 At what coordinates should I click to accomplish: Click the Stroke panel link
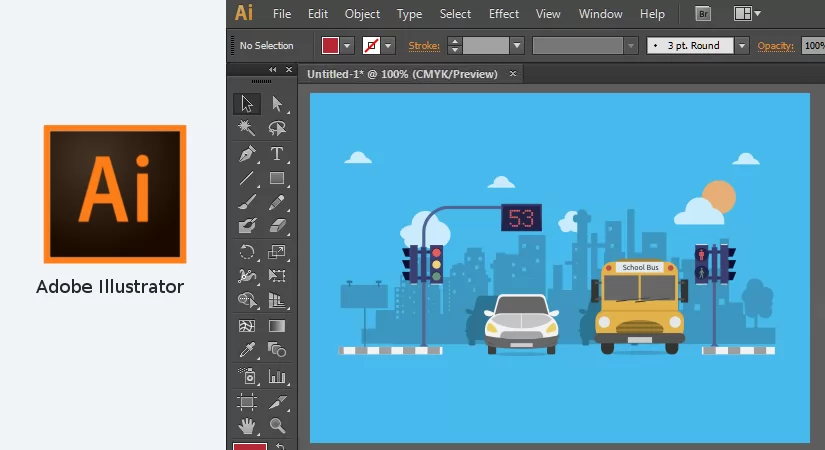[x=424, y=46]
